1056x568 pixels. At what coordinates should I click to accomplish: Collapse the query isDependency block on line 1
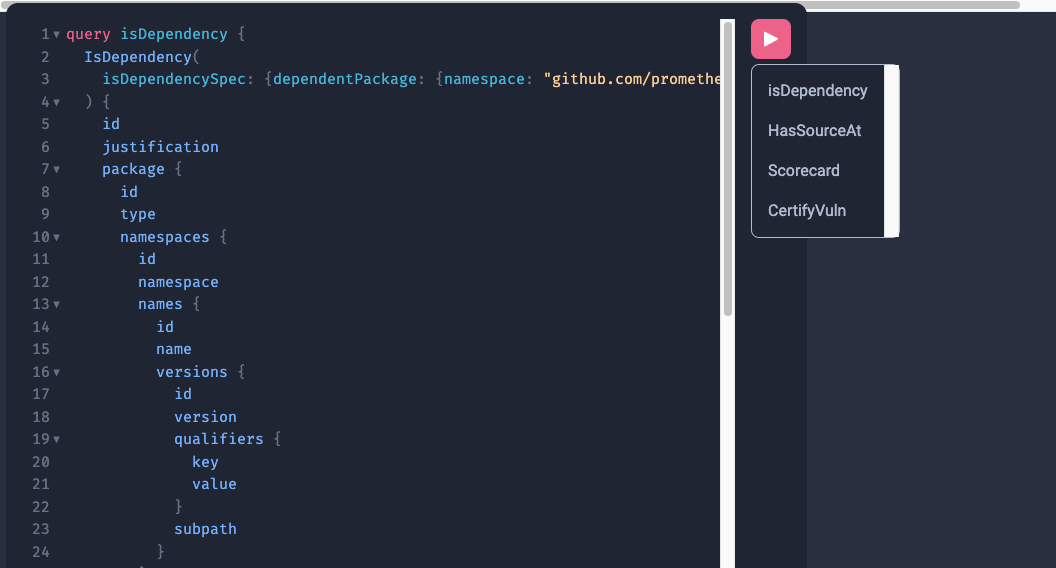[57, 35]
